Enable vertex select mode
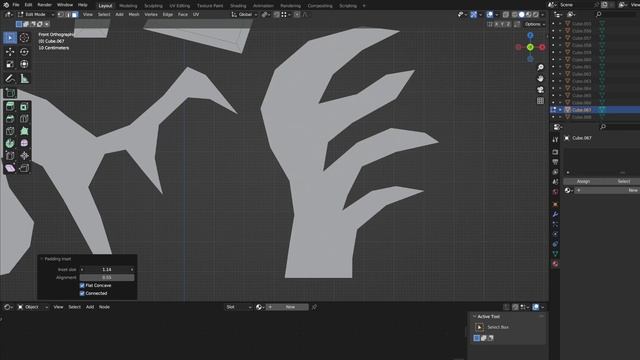 coord(60,14)
